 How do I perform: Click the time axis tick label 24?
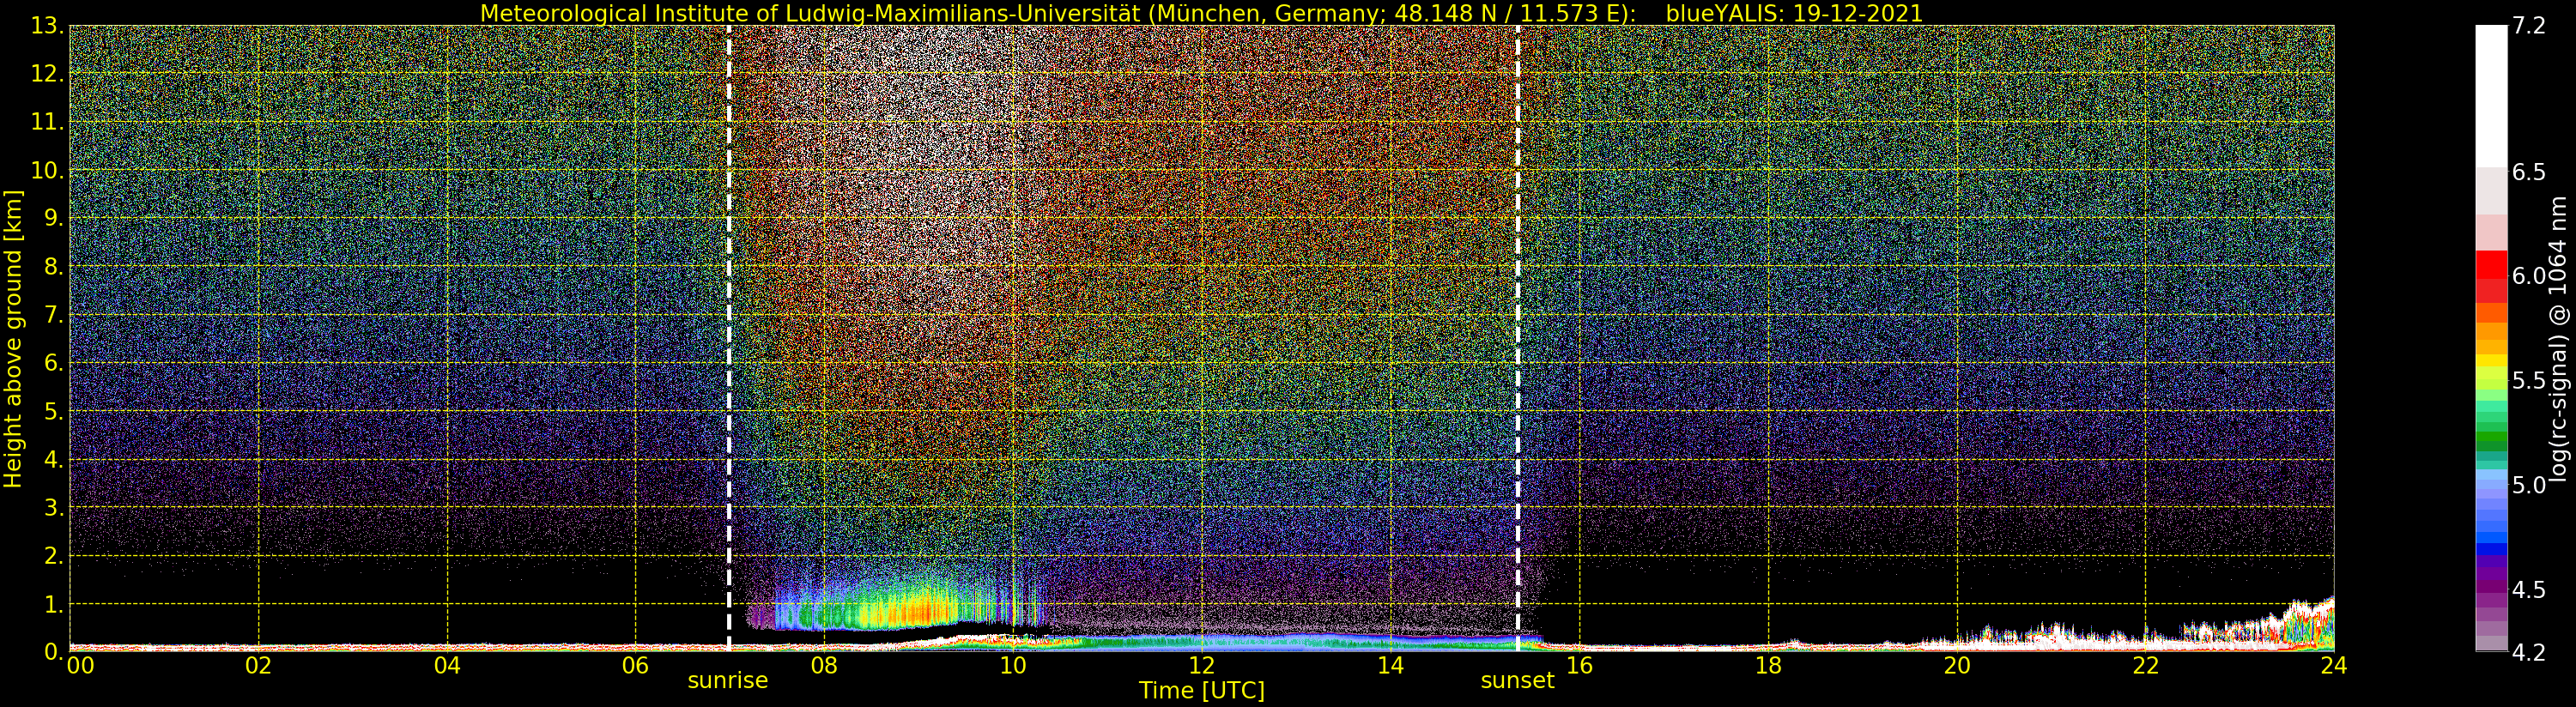click(2333, 666)
